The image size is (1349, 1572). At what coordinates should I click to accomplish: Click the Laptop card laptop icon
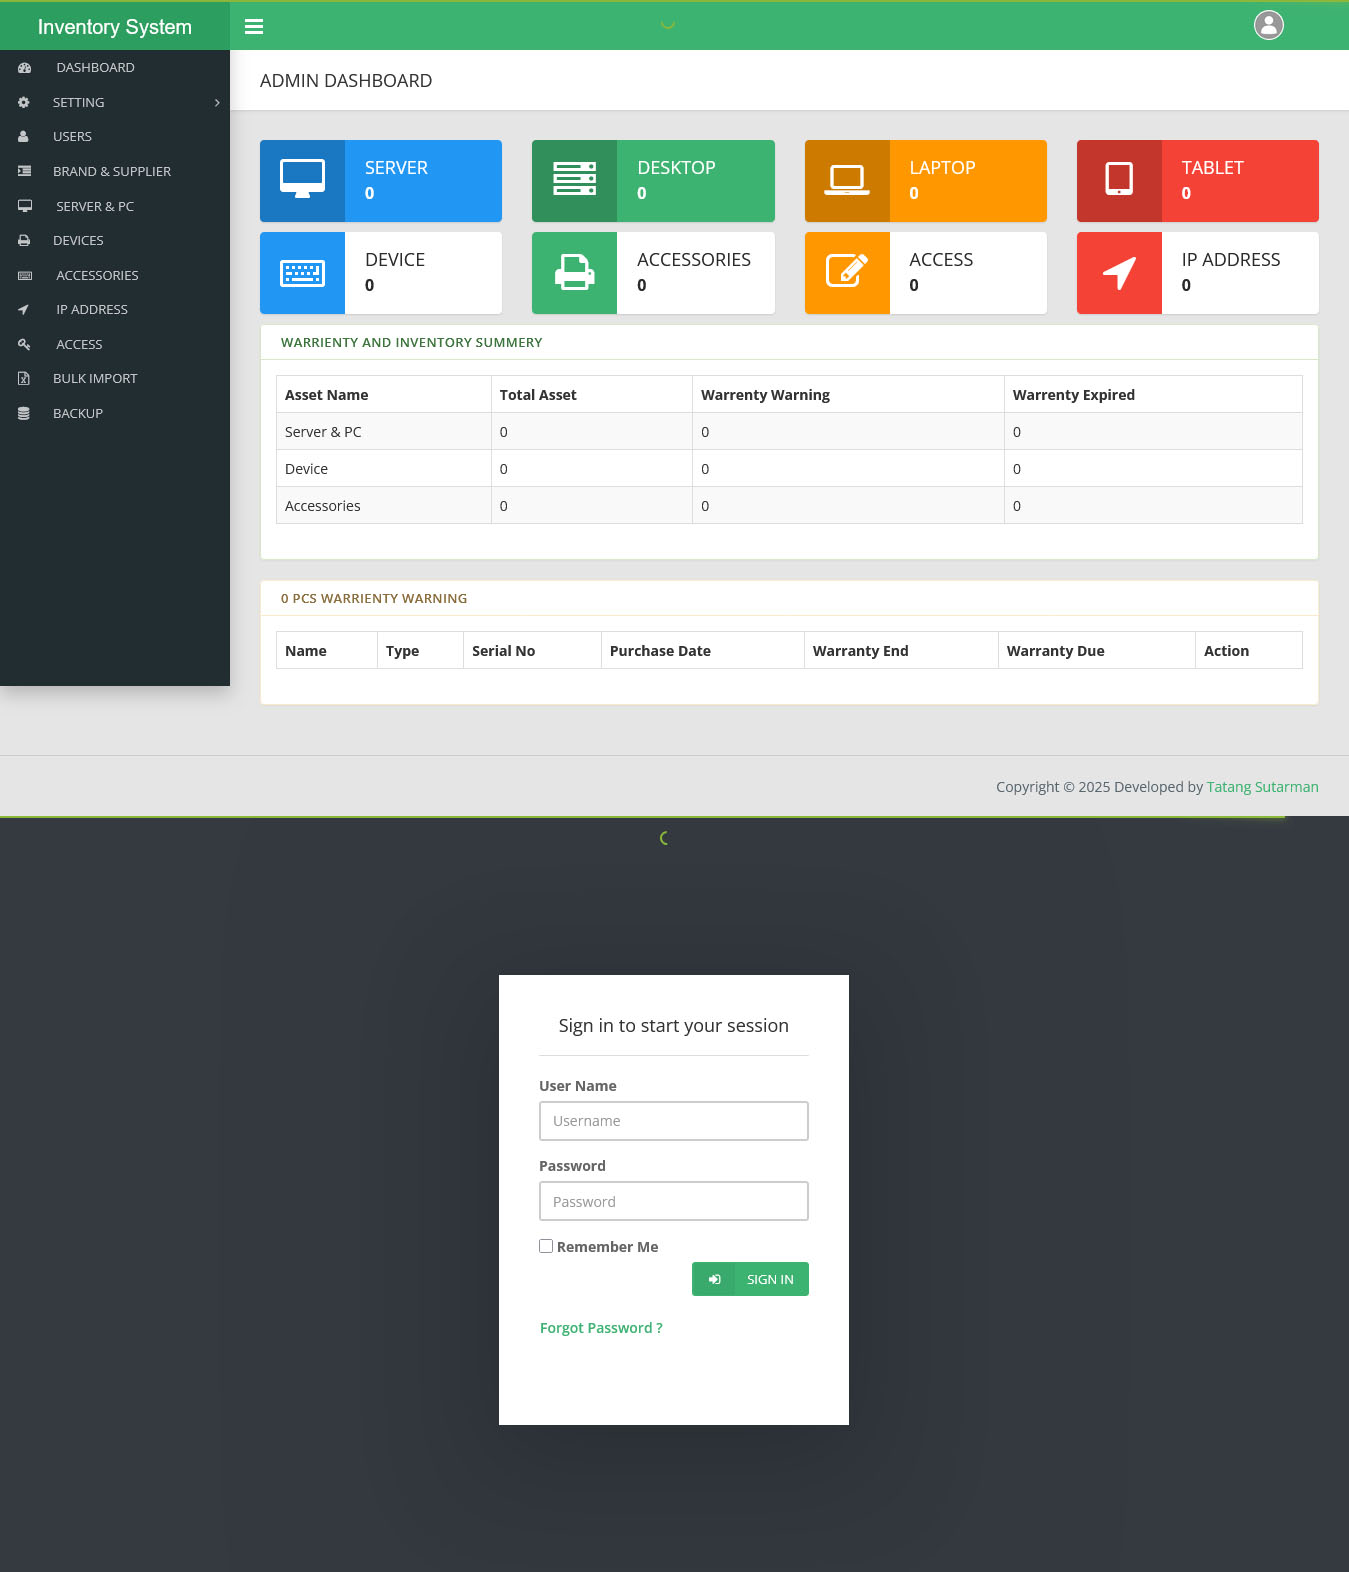point(847,180)
